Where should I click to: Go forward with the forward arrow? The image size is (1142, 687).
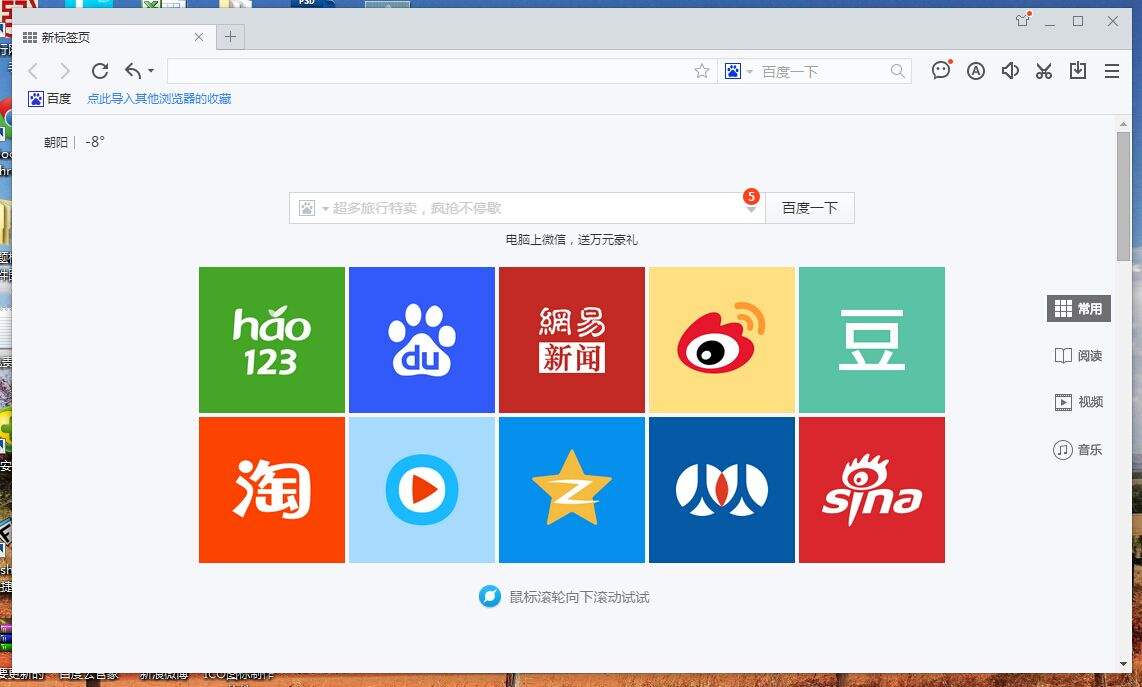[65, 71]
